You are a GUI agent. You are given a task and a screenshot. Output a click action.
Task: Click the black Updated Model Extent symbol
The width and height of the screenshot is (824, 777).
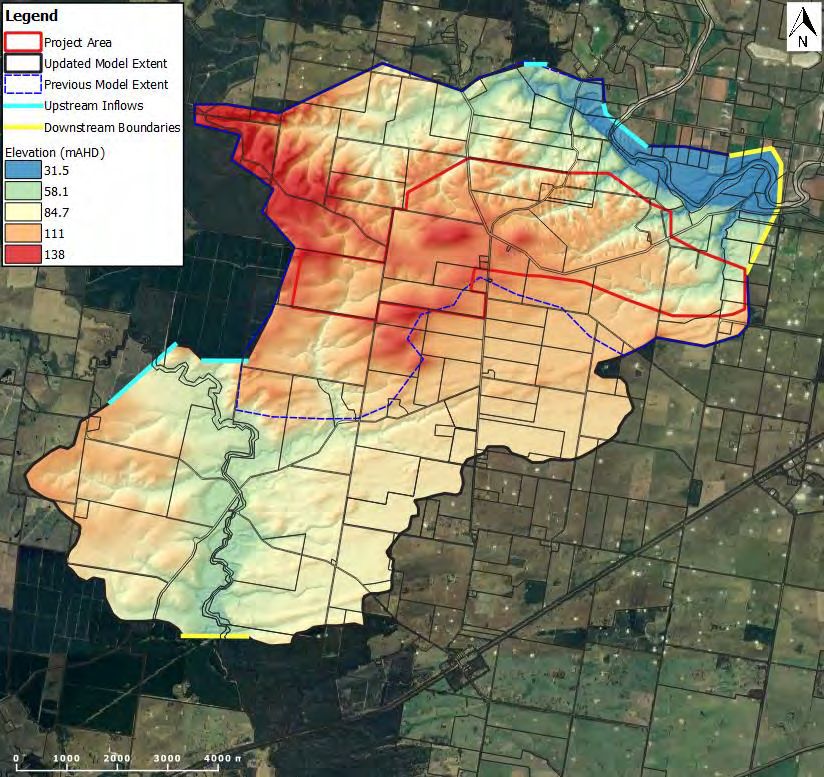click(x=23, y=64)
